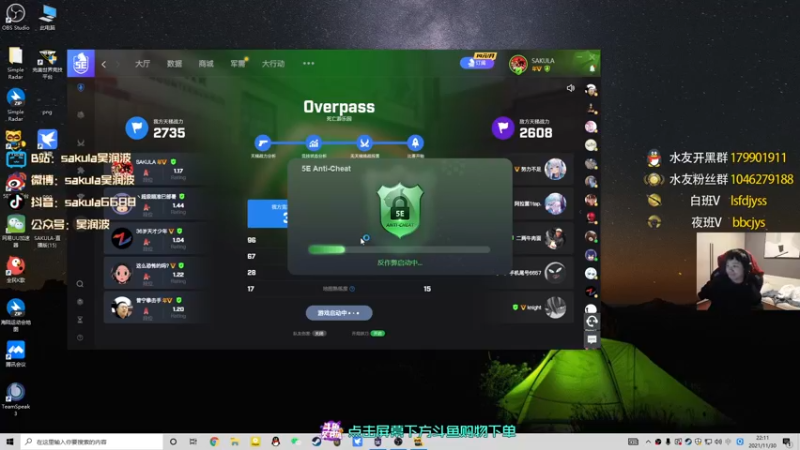The image size is (800, 450).
Task: Click the 5E Anti-Cheat shield logo
Action: (x=400, y=210)
